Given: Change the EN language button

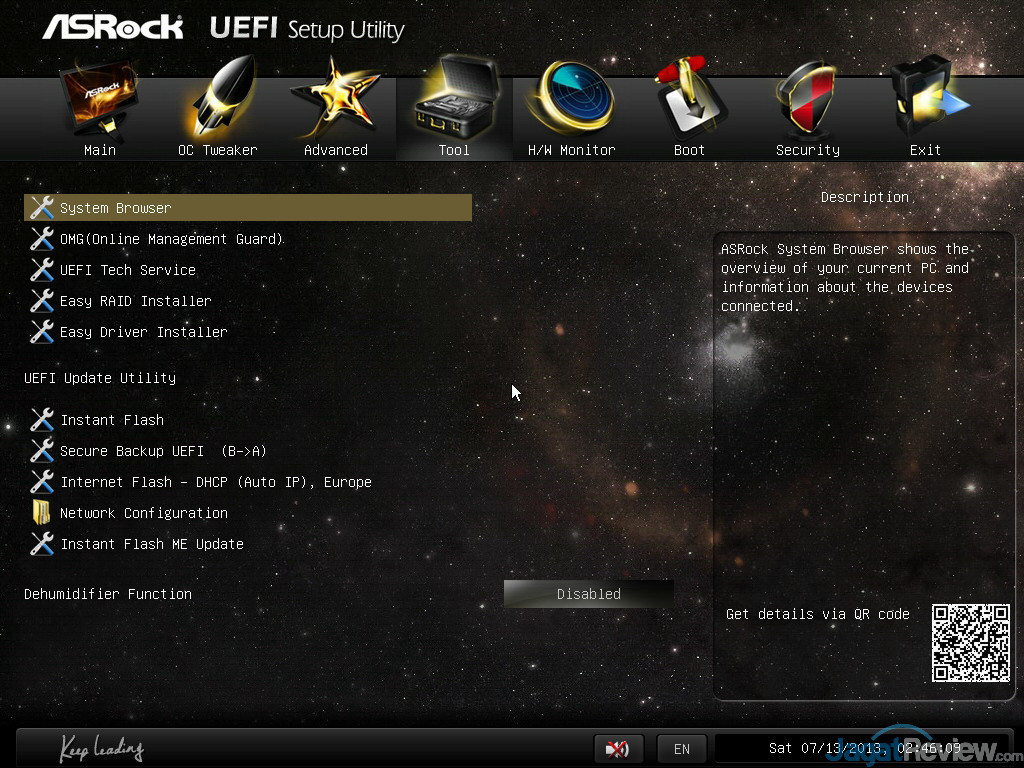Looking at the screenshot, I should (682, 748).
